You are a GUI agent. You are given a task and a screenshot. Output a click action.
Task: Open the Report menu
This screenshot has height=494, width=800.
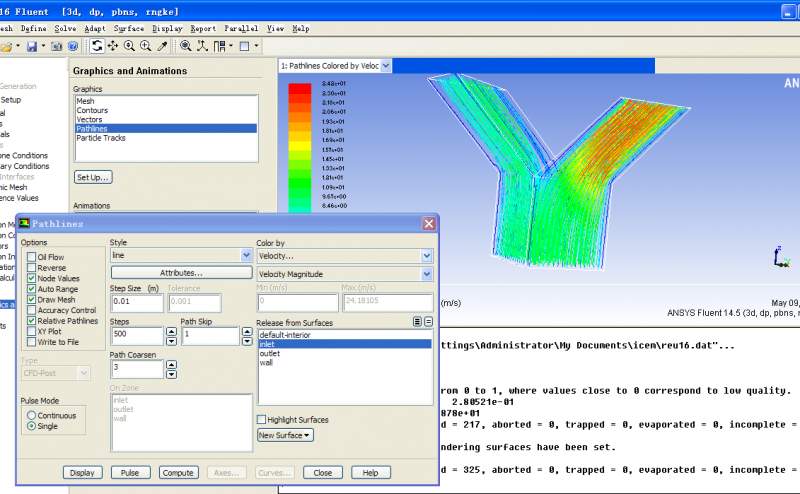point(203,29)
